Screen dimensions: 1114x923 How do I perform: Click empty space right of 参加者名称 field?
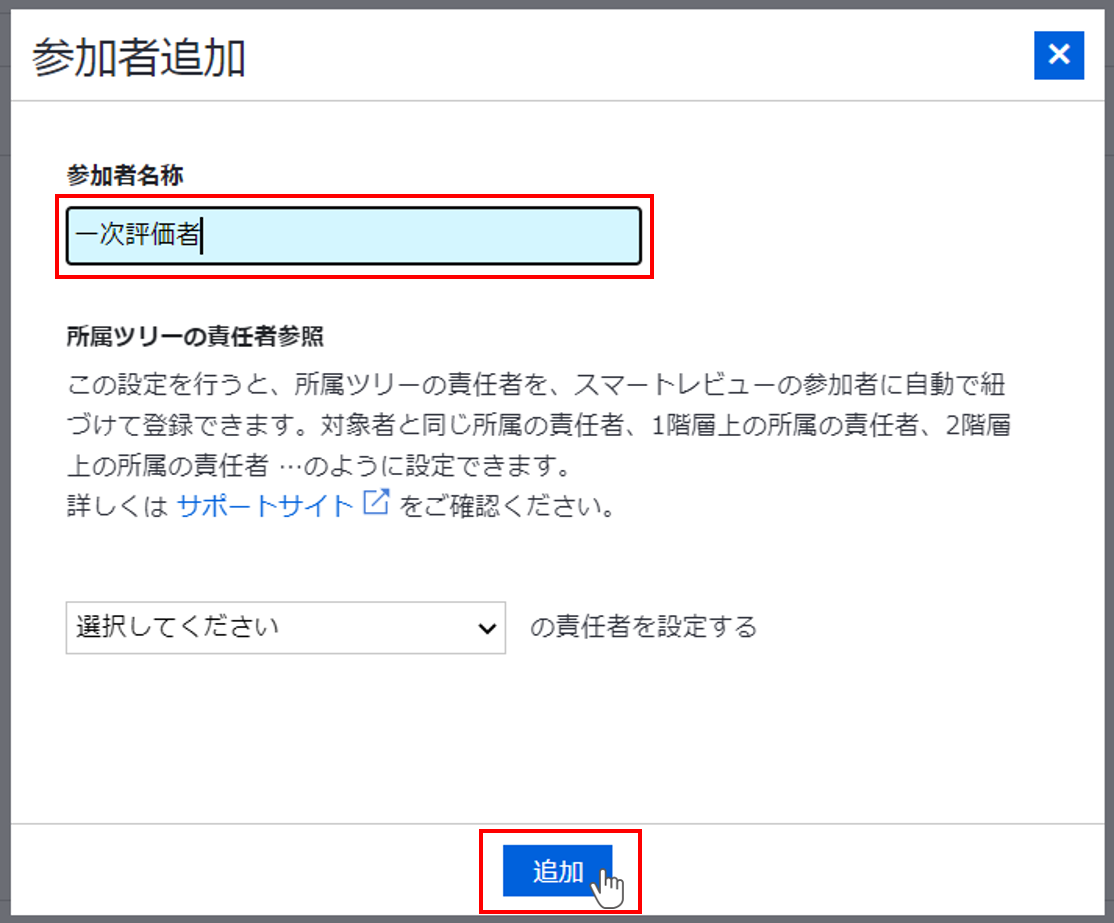pos(850,236)
